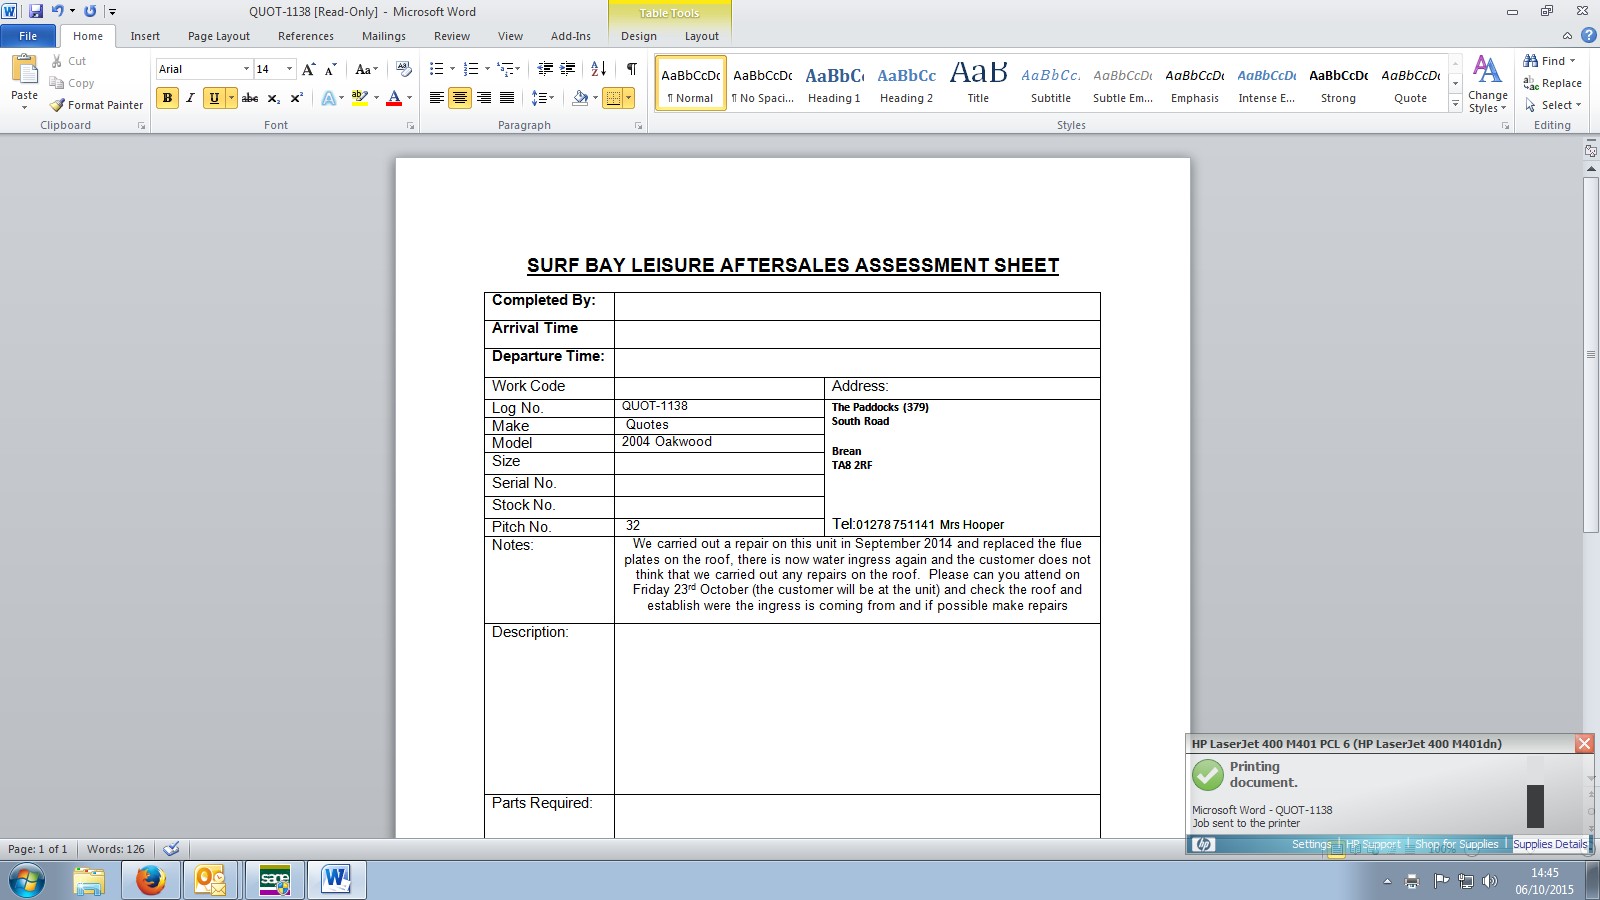
Task: Go to the Mailings tab
Action: (x=384, y=36)
